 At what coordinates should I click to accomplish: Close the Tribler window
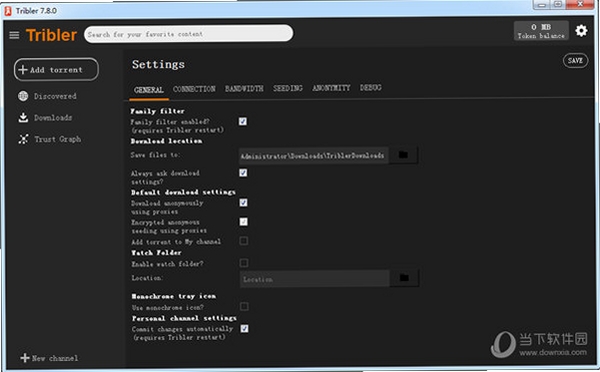(x=580, y=5)
